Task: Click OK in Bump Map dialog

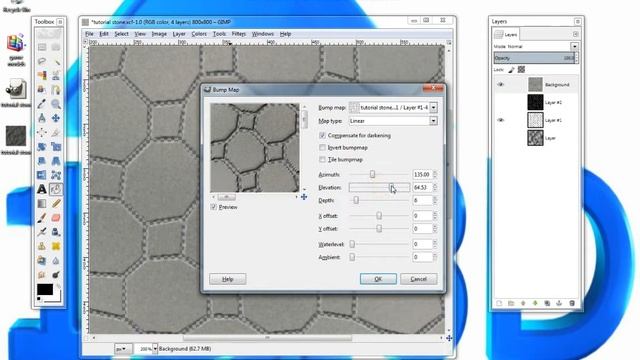Action: pyautogui.click(x=378, y=279)
